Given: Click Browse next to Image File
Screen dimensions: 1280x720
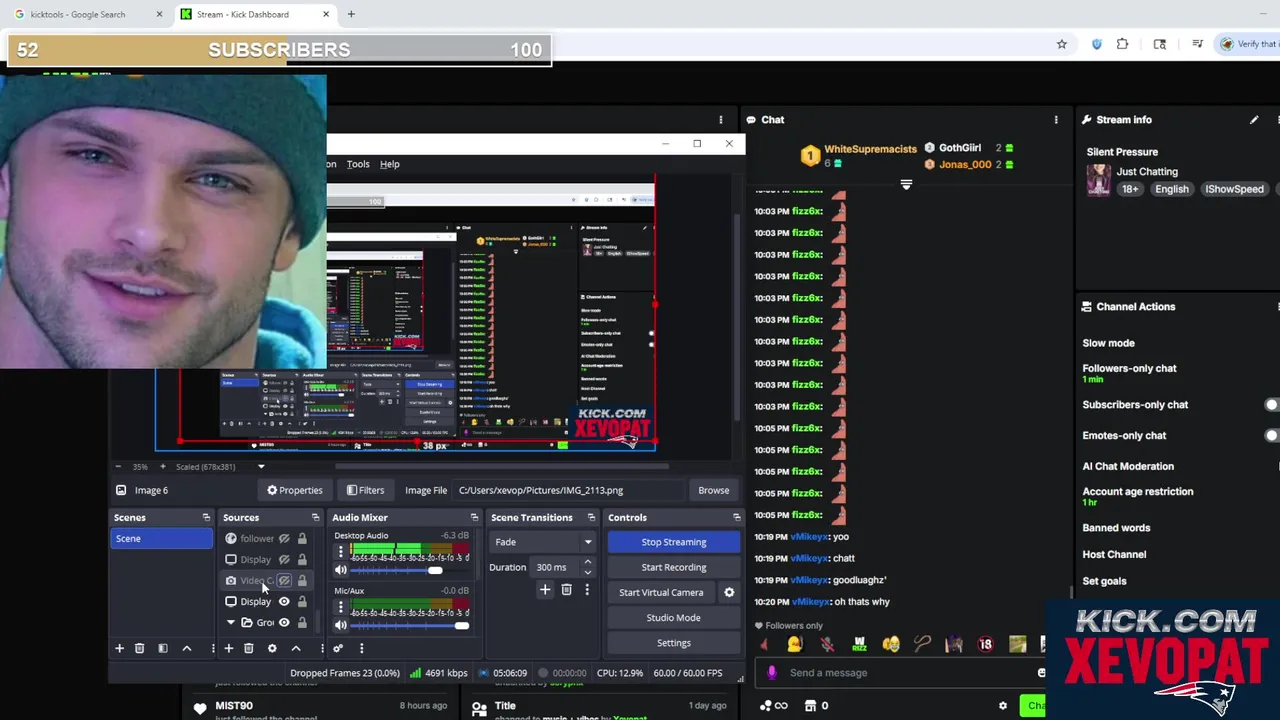Looking at the screenshot, I should (713, 490).
